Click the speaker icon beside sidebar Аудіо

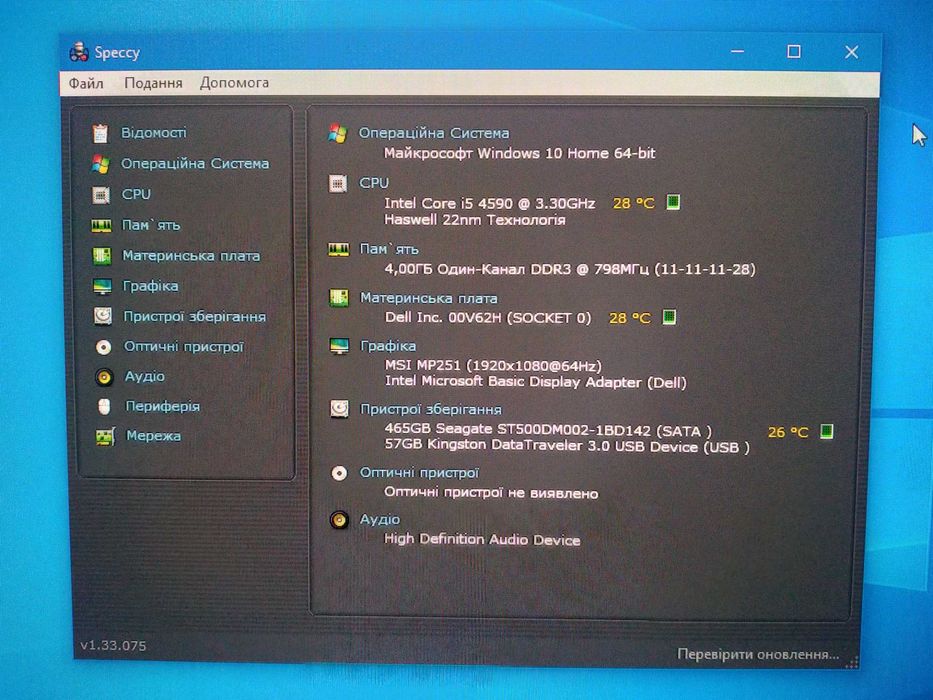[104, 377]
